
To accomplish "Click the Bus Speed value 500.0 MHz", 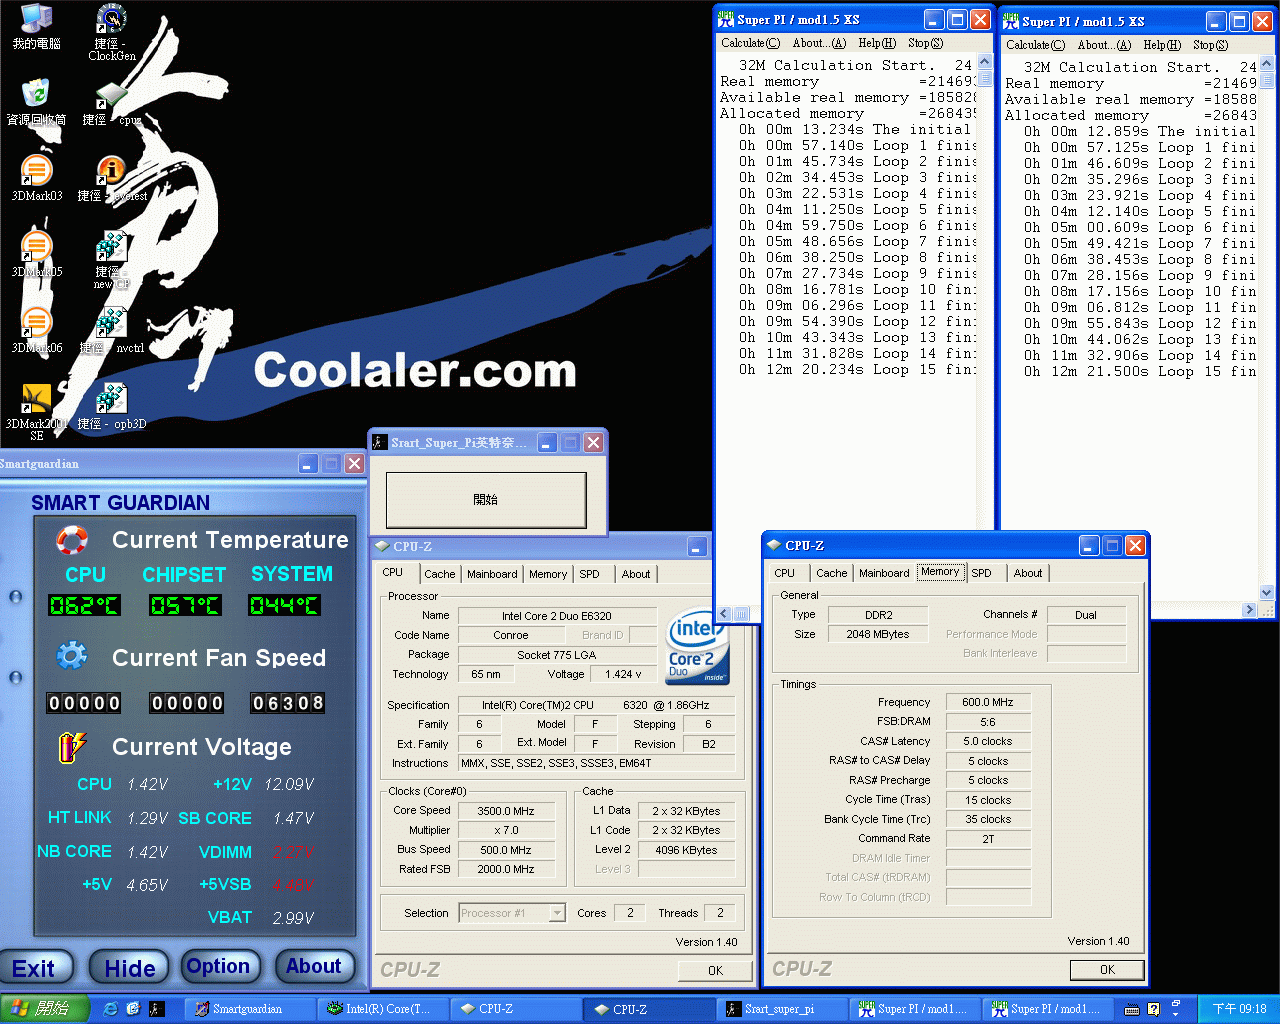I will tap(506, 850).
